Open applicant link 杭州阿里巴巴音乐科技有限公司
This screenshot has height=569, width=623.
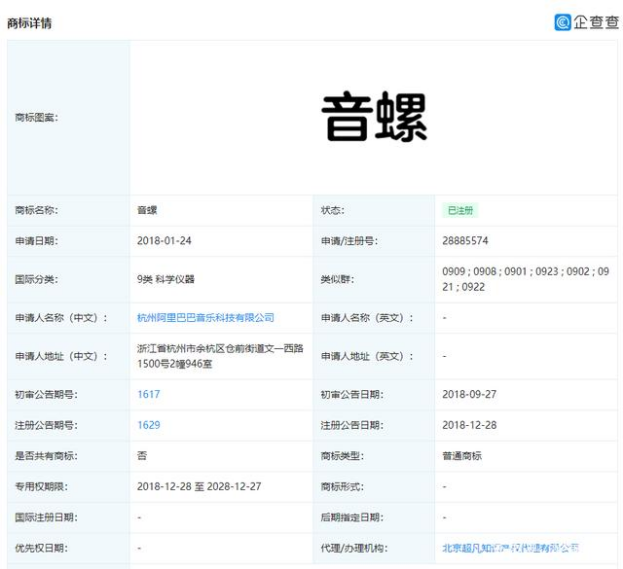point(205,317)
